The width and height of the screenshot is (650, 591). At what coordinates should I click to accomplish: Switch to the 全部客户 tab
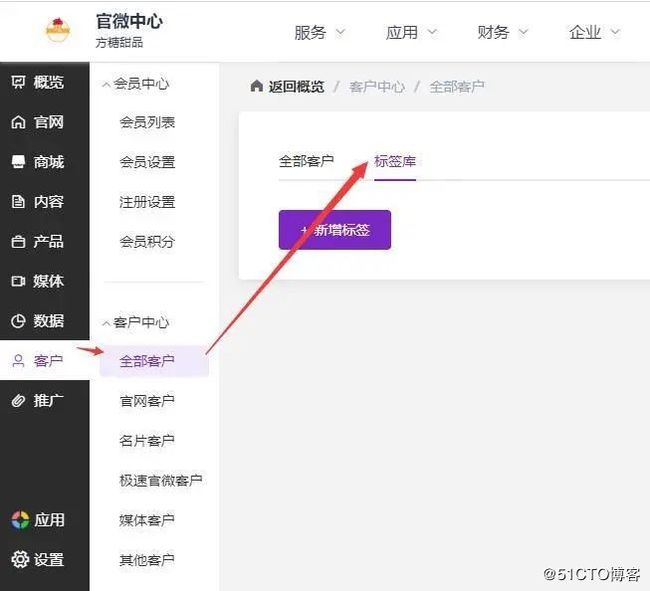306,161
